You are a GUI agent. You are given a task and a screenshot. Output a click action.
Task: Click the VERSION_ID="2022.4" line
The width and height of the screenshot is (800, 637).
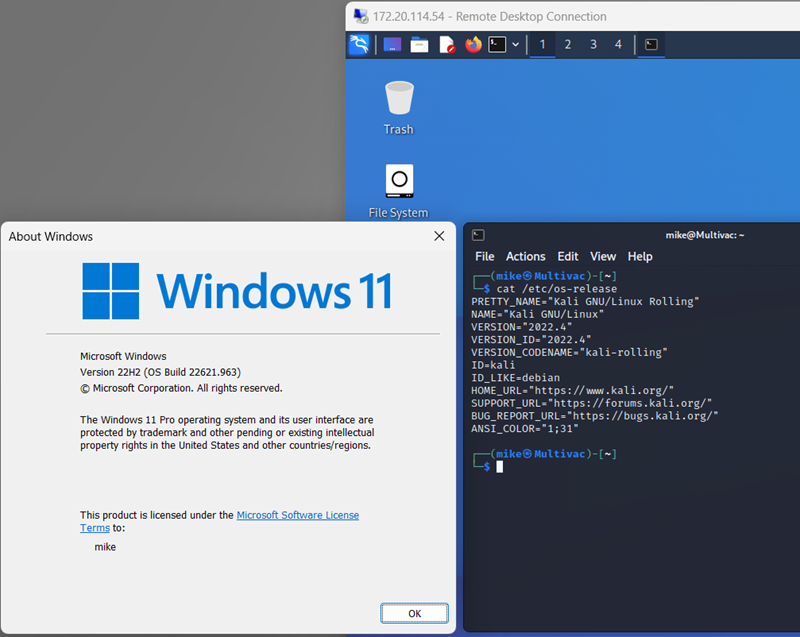coord(531,340)
